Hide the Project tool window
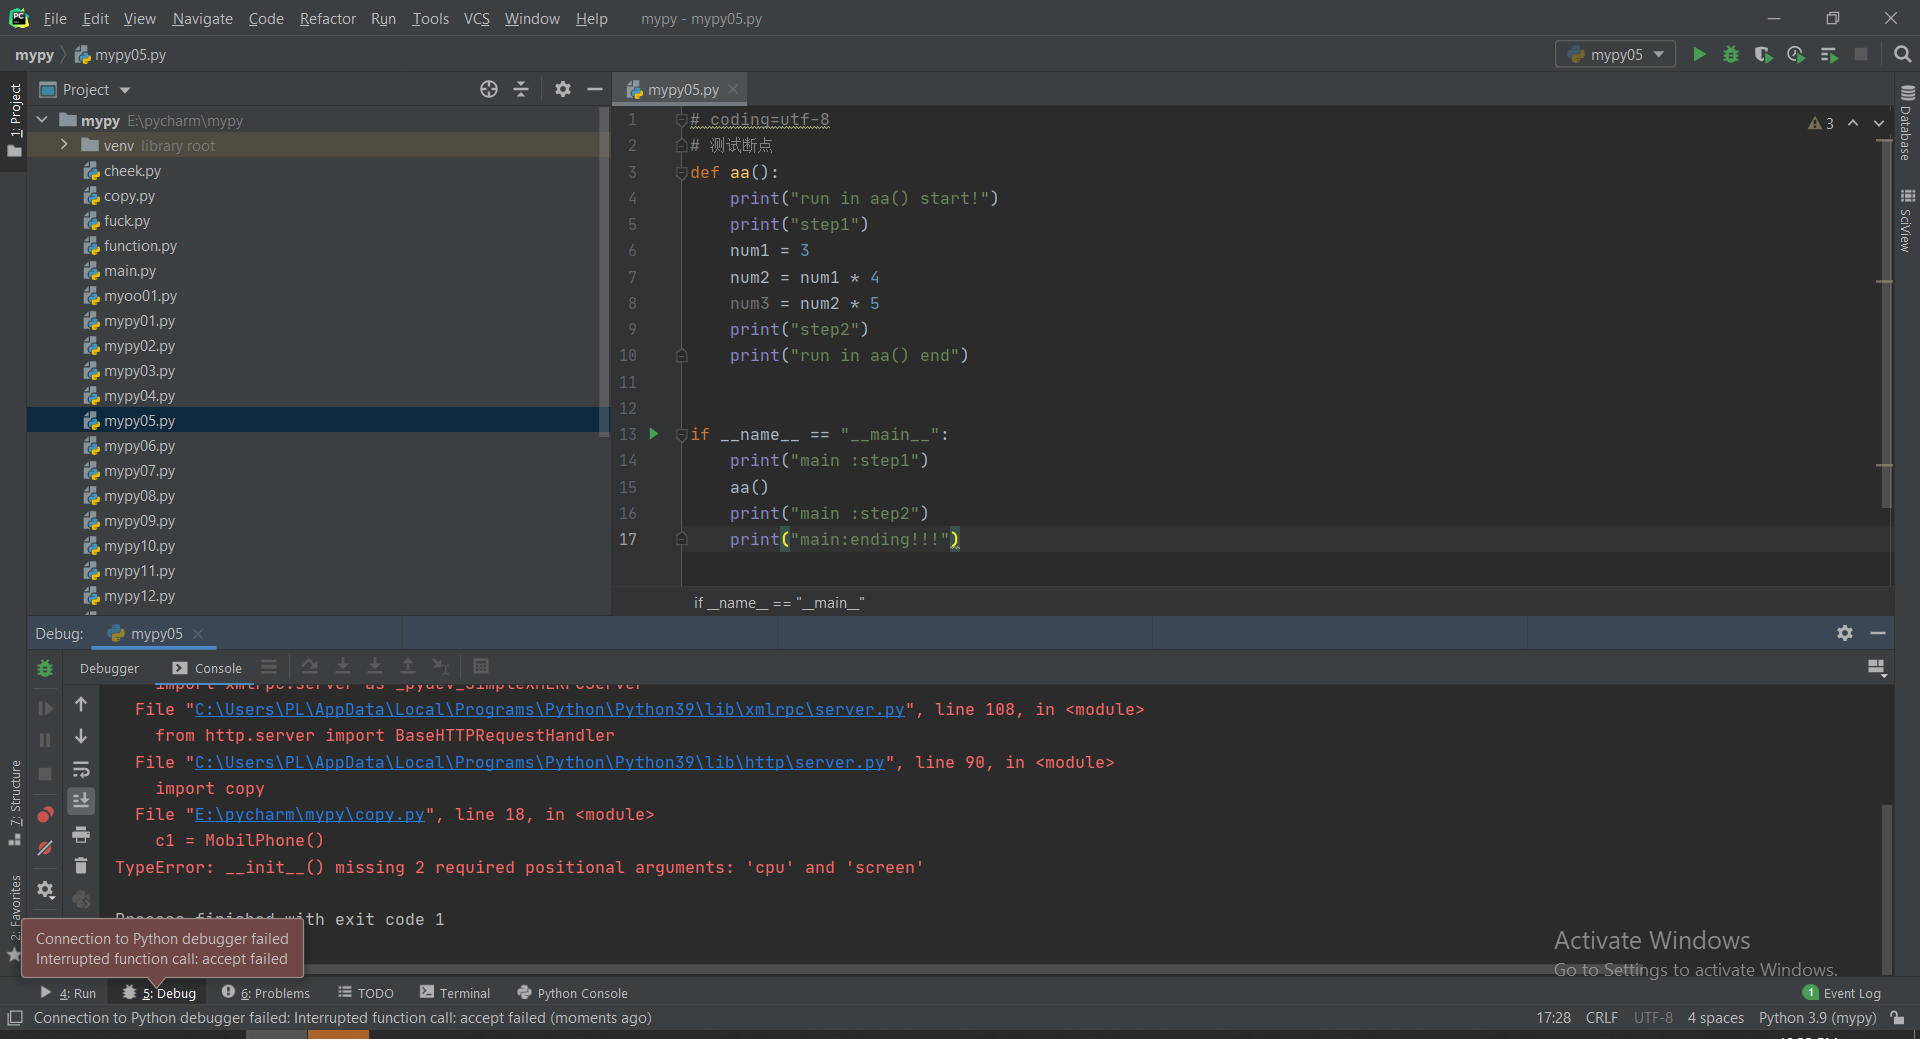Screen dimensions: 1920x1039 (x=594, y=89)
